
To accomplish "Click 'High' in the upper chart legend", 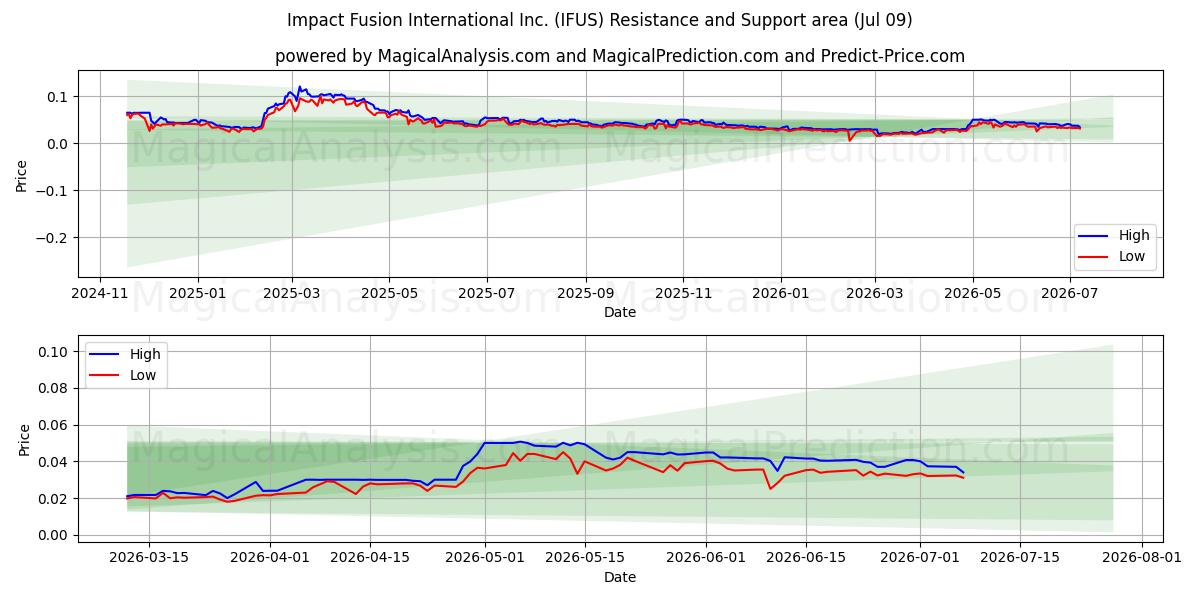I will (1135, 236).
